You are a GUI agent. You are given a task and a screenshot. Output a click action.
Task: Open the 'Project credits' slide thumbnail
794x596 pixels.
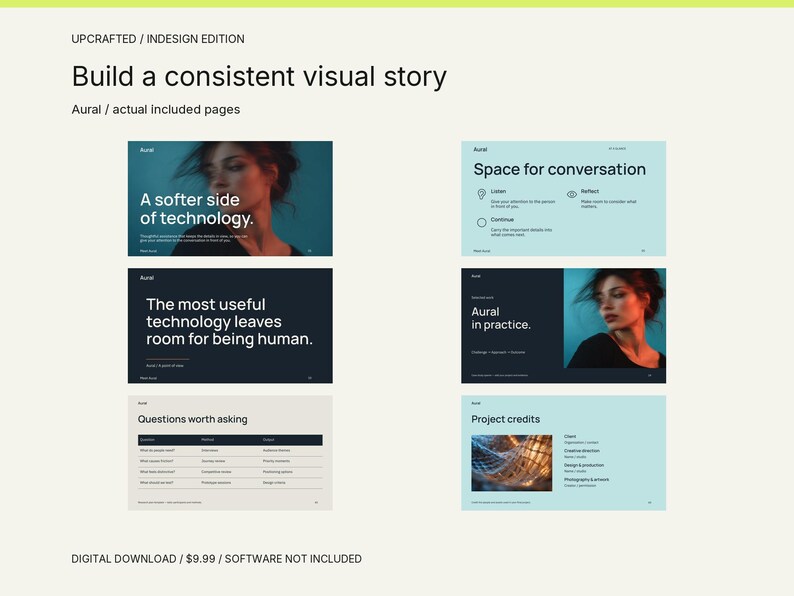(563, 453)
